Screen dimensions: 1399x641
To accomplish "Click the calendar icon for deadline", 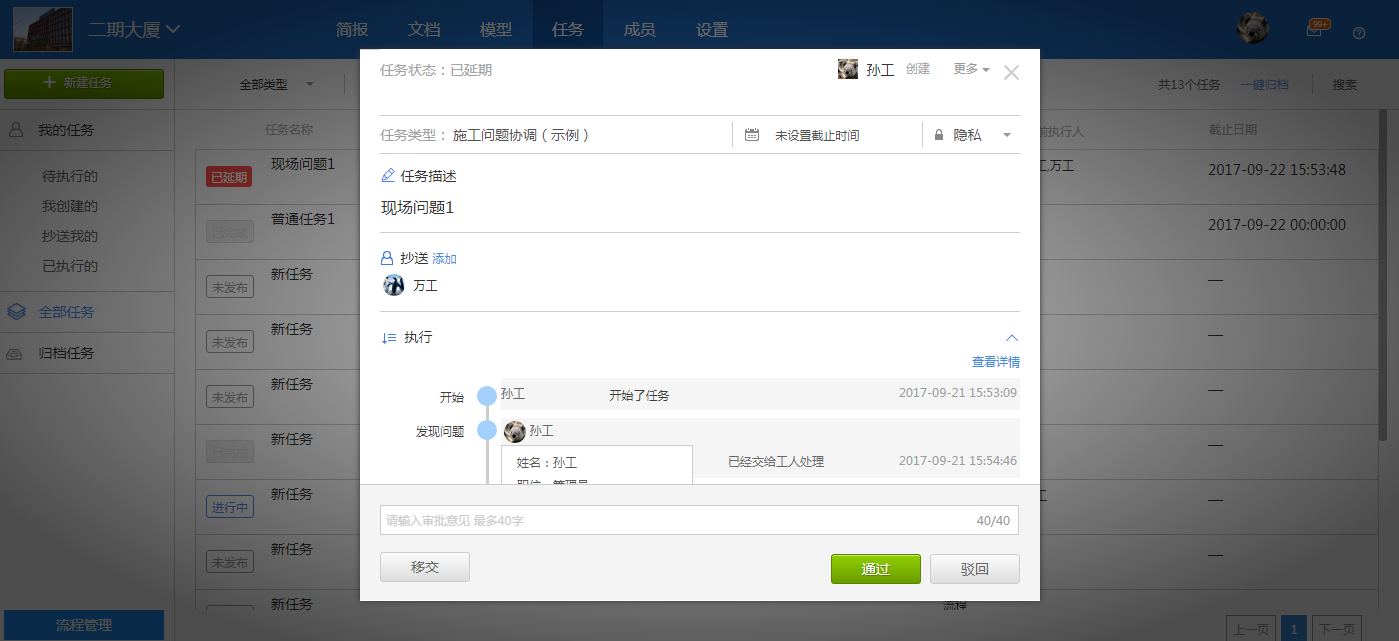I will pyautogui.click(x=752, y=135).
